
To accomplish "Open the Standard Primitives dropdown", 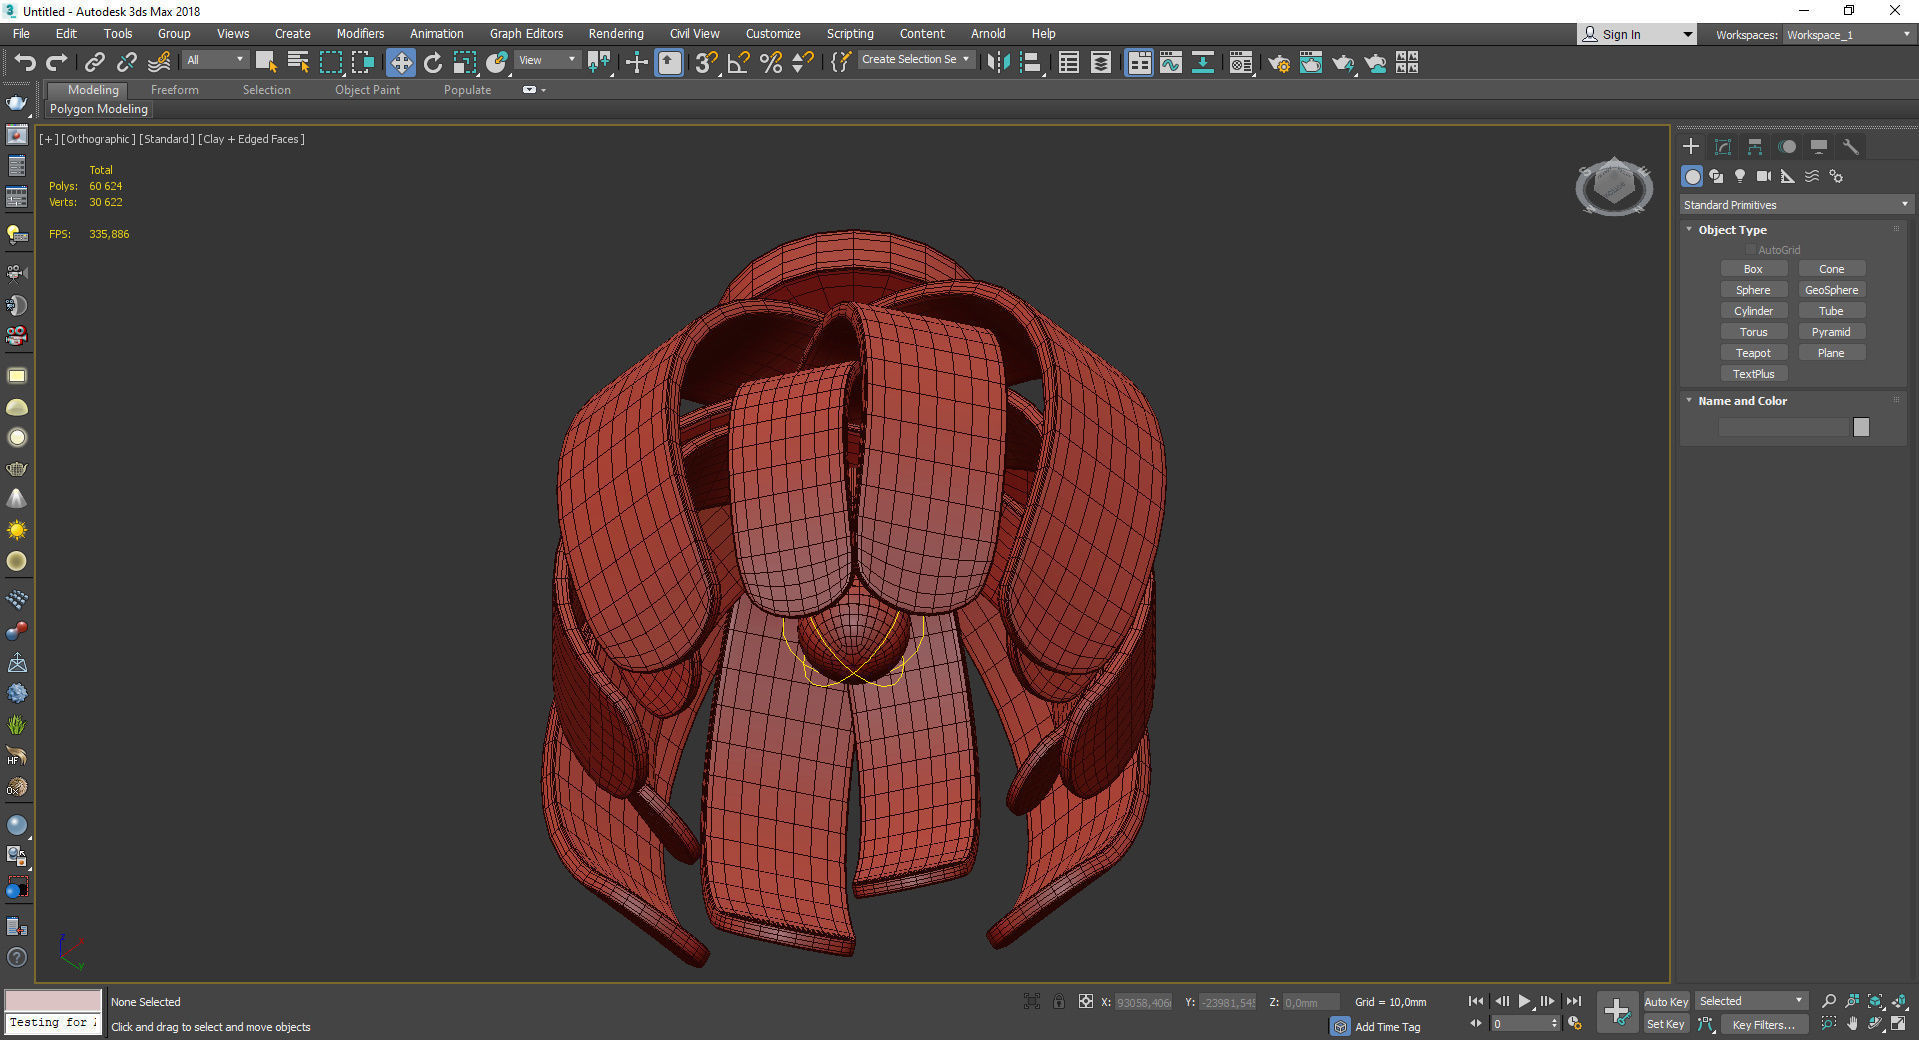I will (x=1795, y=205).
